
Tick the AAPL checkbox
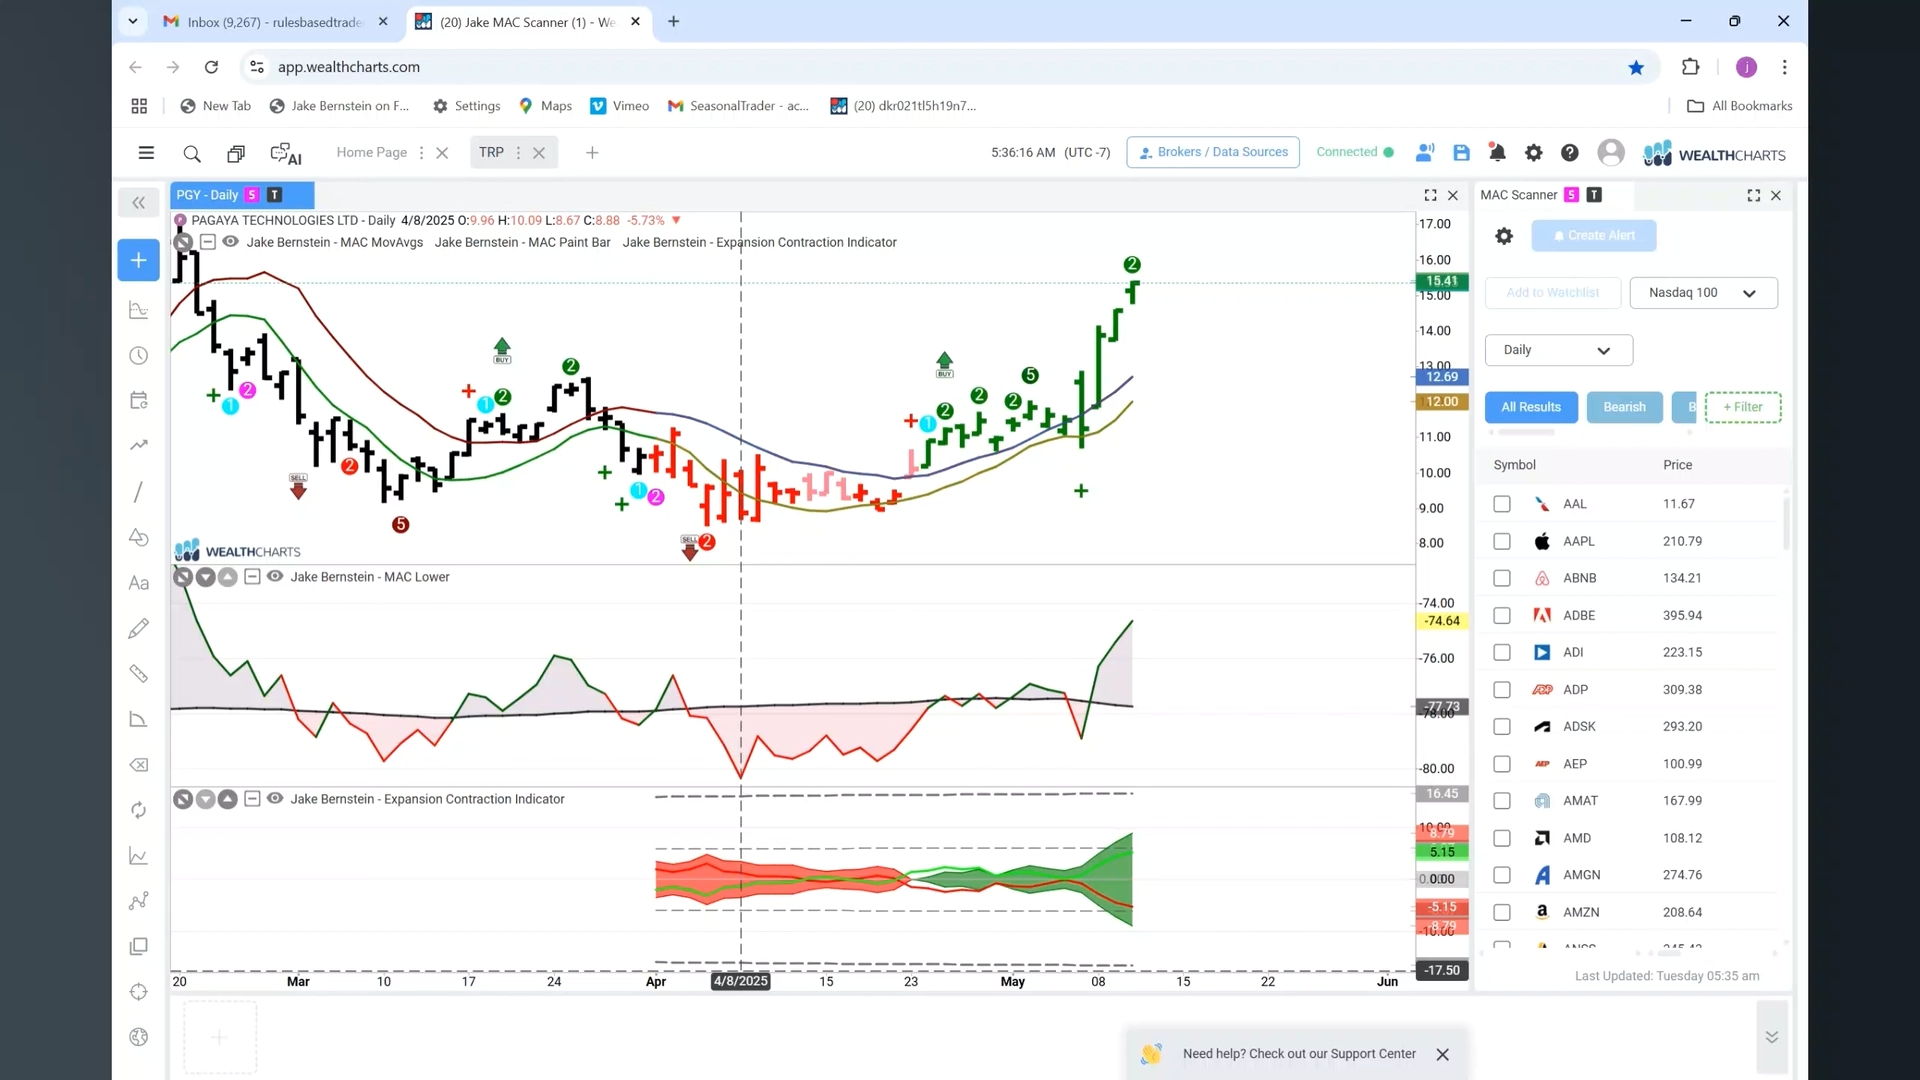(1502, 541)
